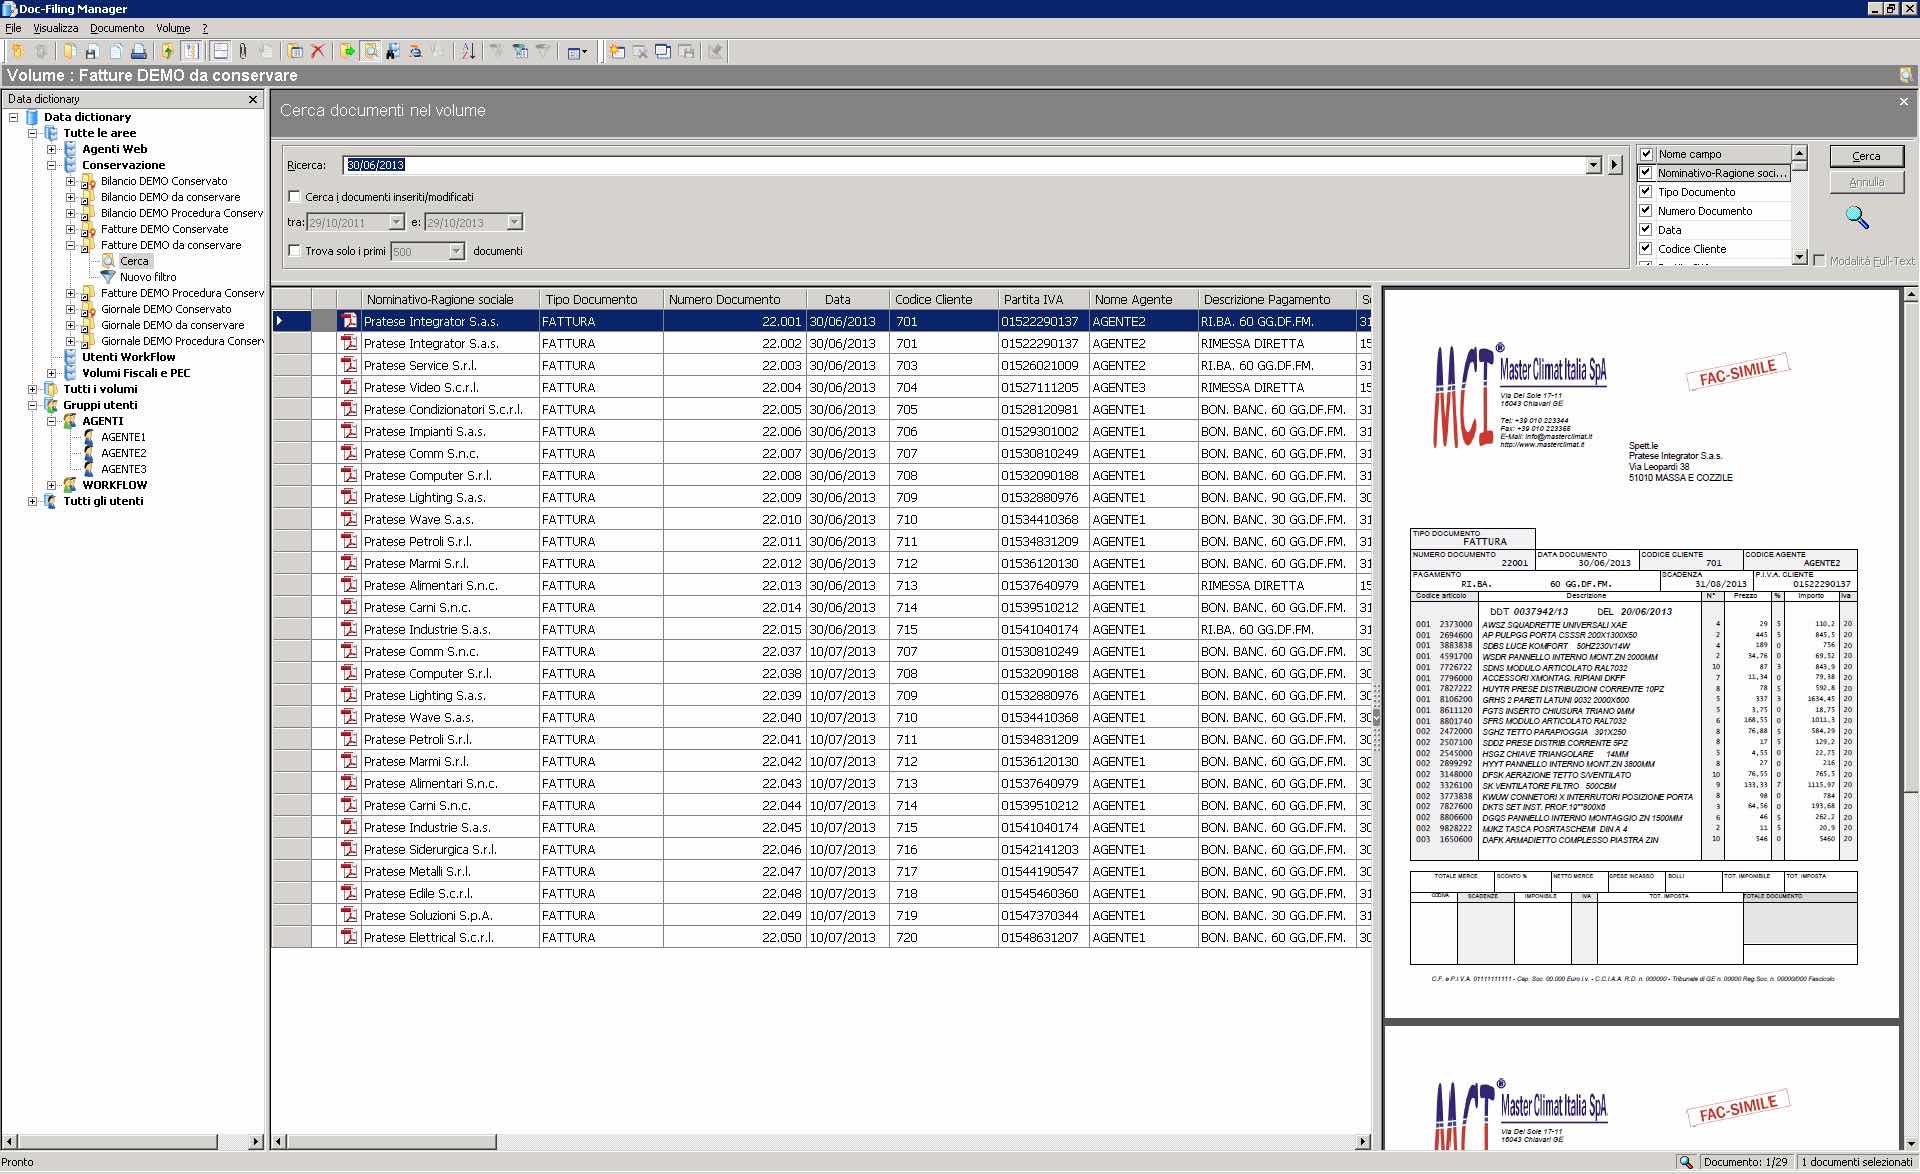Click the large blue magnifying glass icon
The image size is (1920, 1174).
pyautogui.click(x=1857, y=217)
